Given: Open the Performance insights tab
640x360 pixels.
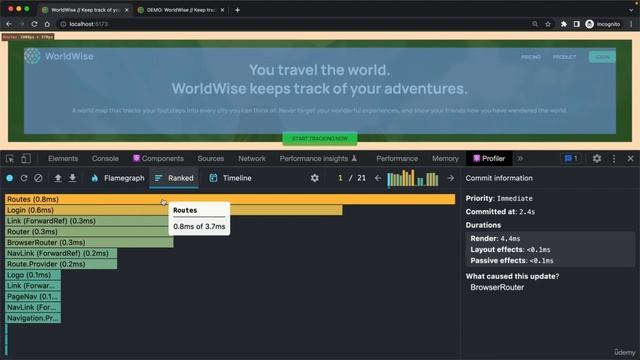Looking at the screenshot, I should tap(318, 158).
